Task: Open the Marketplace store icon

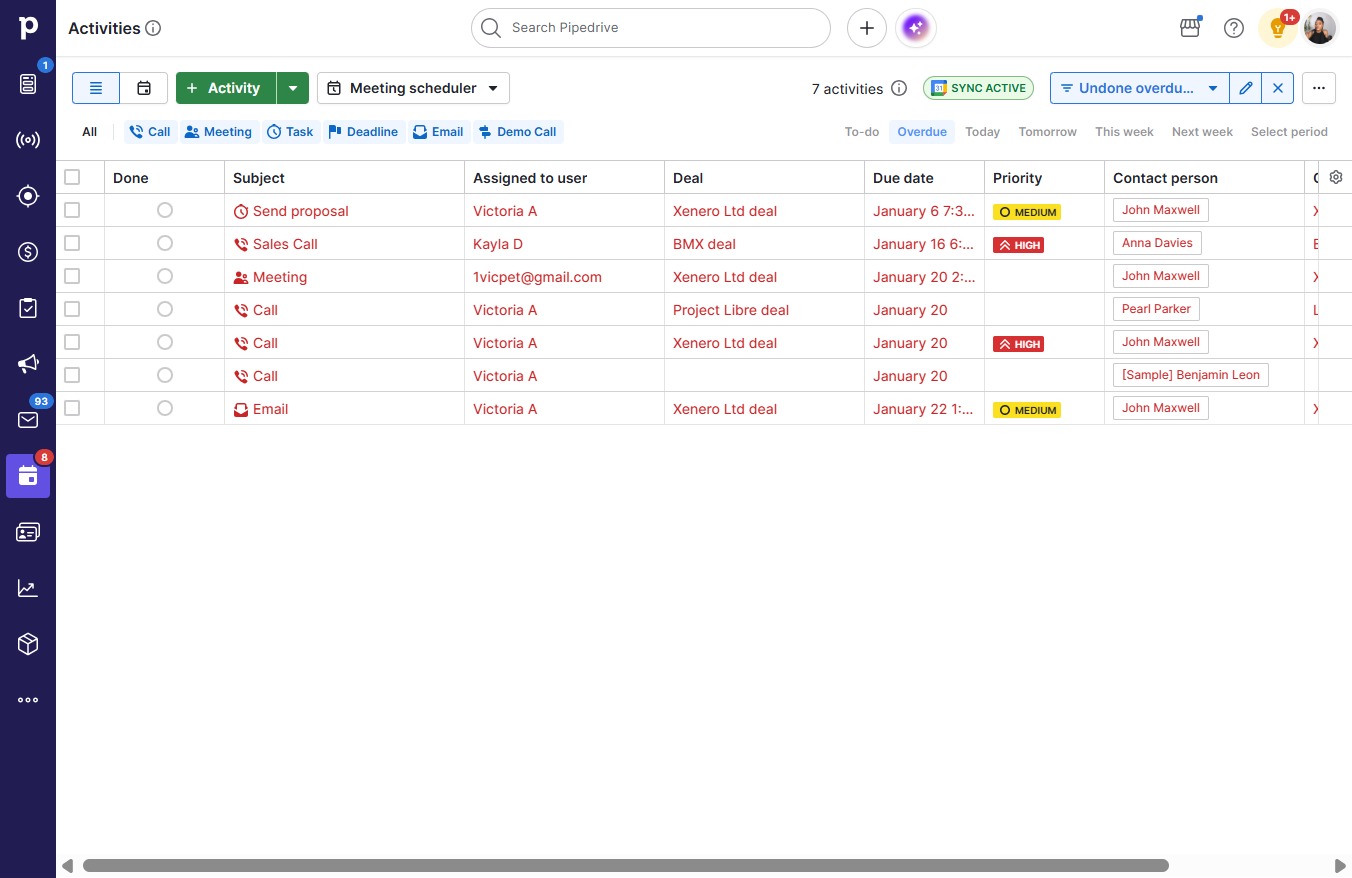Action: pos(1190,28)
